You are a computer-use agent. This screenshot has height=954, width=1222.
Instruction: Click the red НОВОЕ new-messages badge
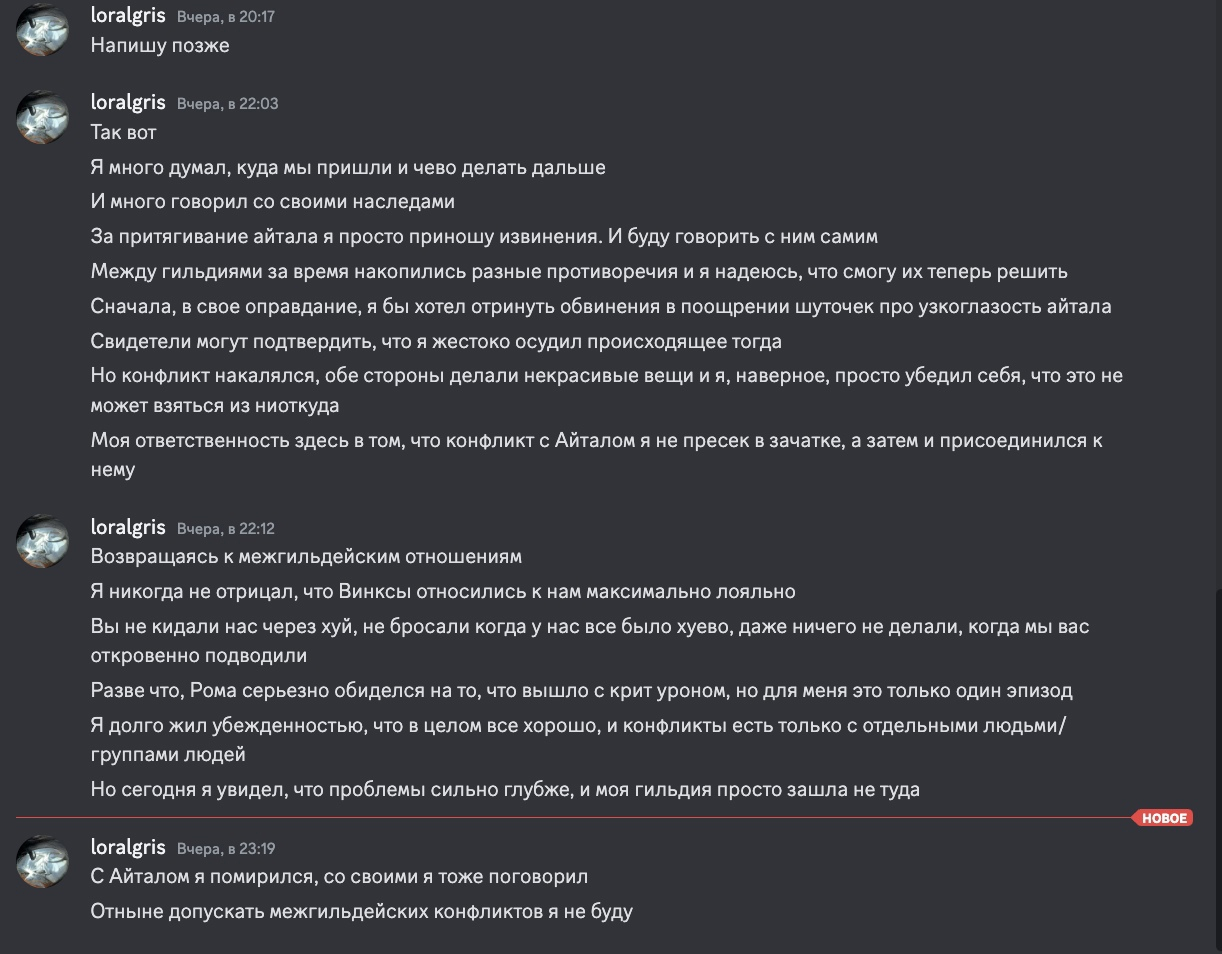click(x=1163, y=818)
